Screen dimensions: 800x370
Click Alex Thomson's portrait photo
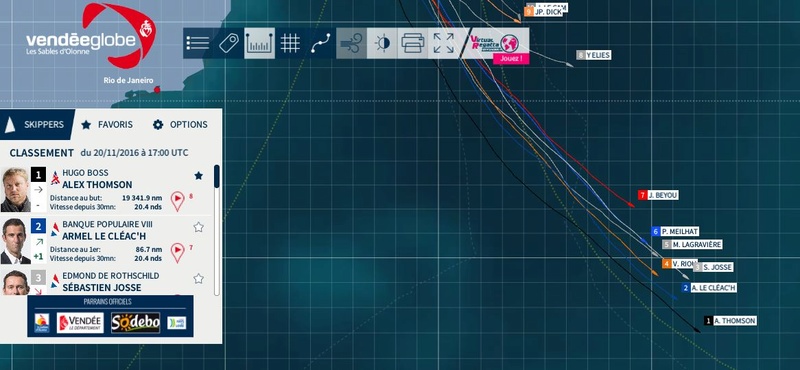coord(15,189)
